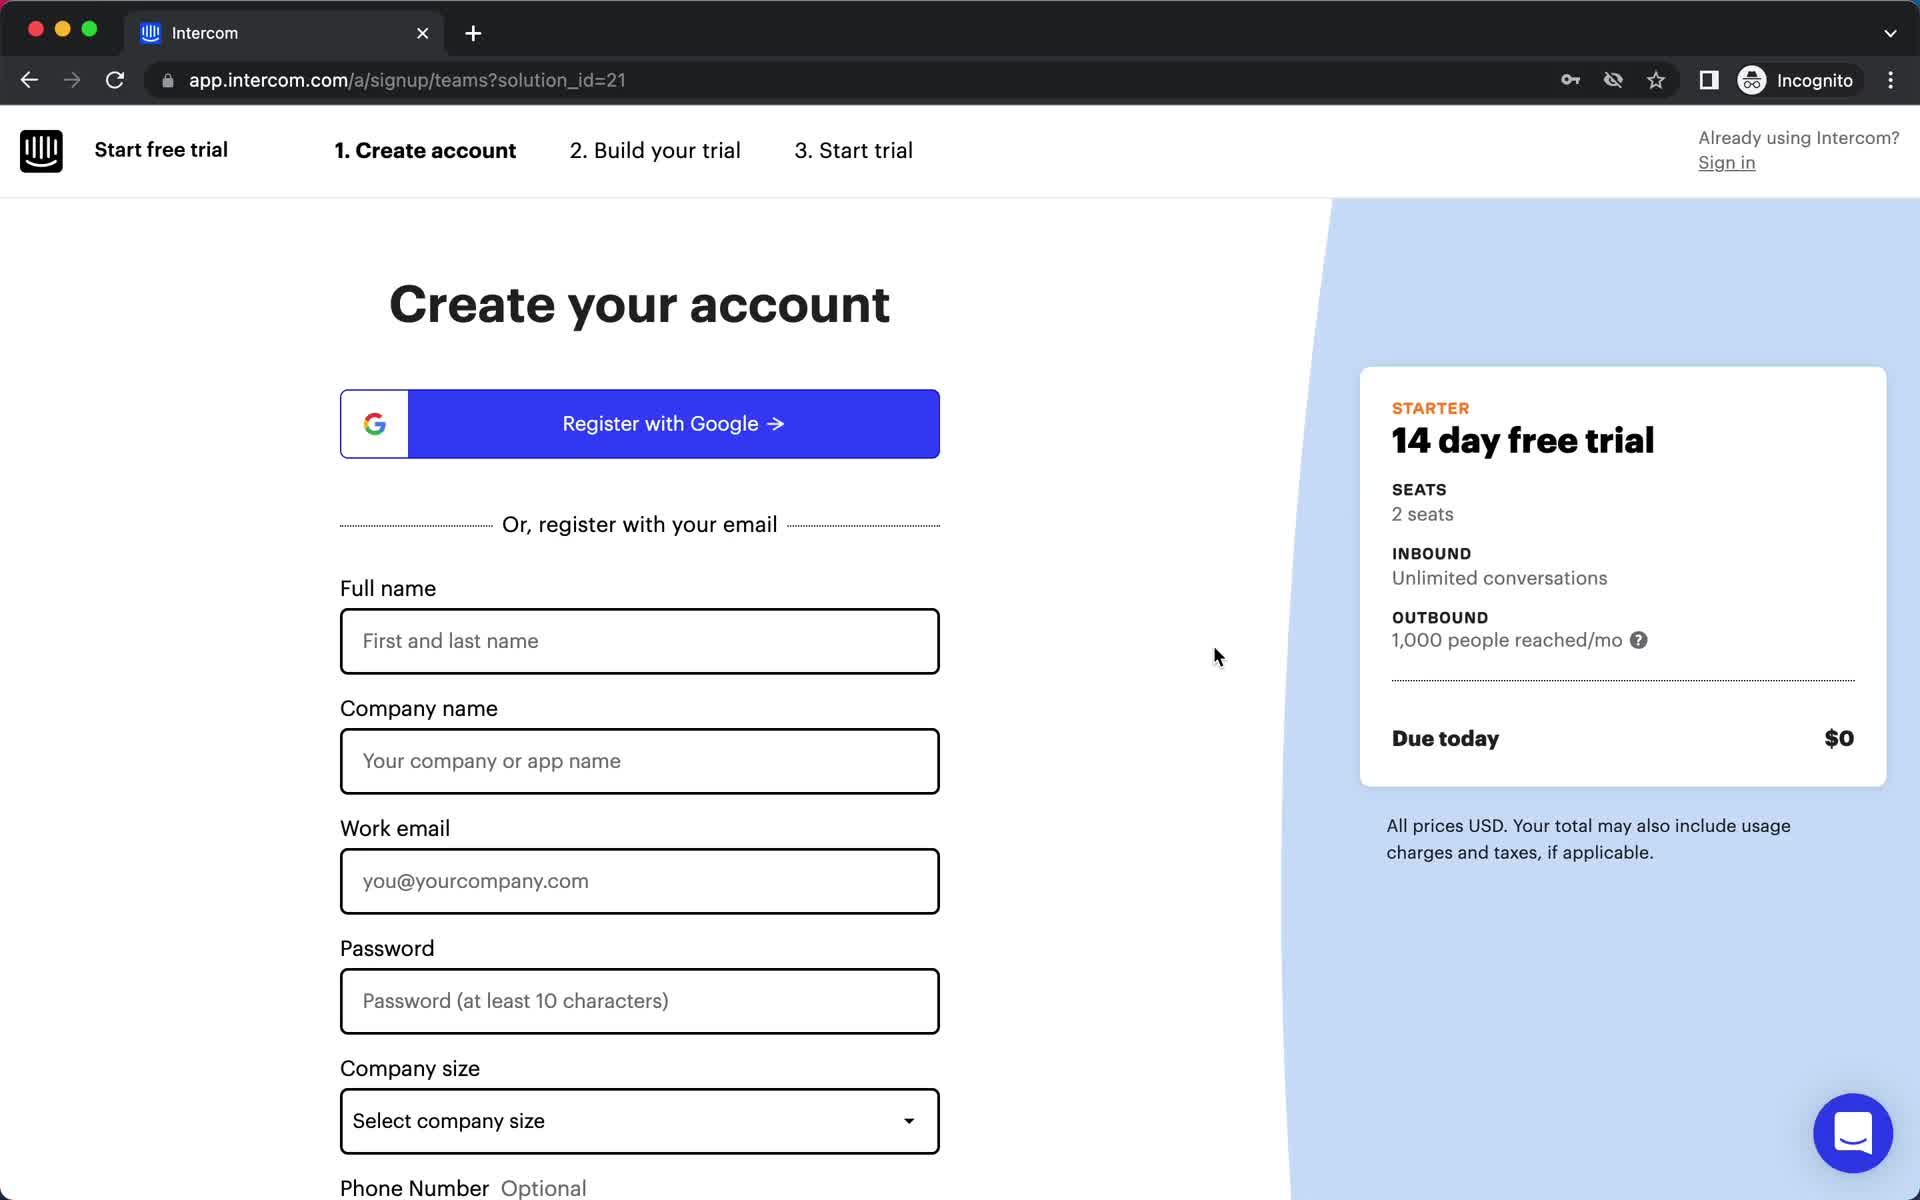
Task: Bookmark this page with the star icon
Action: point(1656,80)
